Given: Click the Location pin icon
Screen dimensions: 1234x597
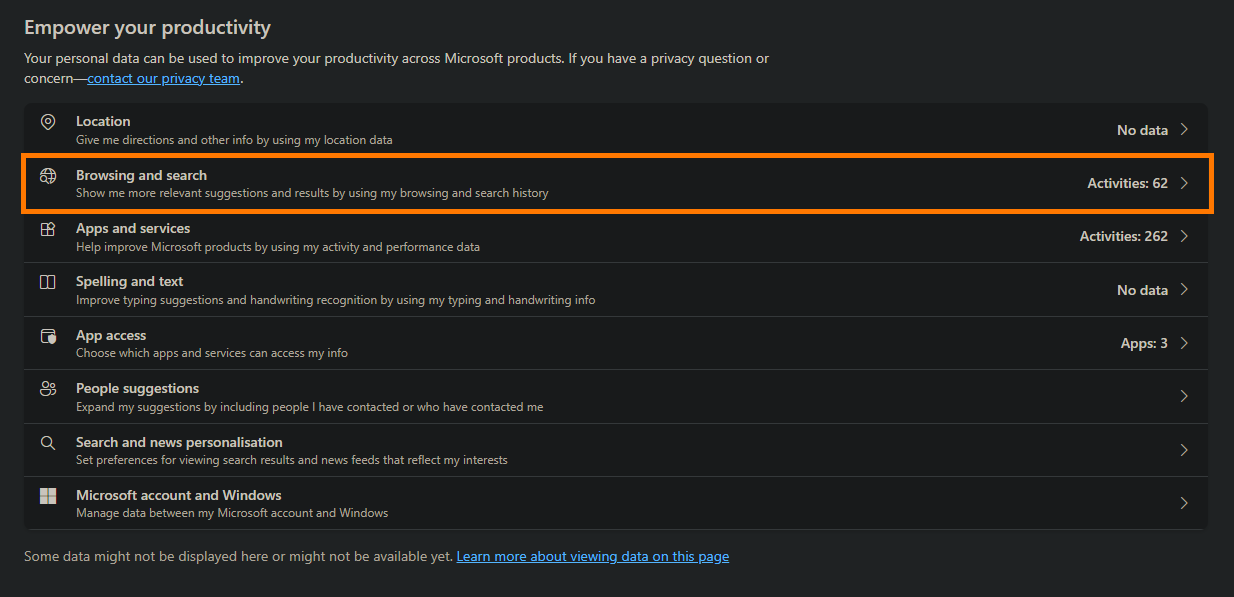Looking at the screenshot, I should pyautogui.click(x=48, y=122).
